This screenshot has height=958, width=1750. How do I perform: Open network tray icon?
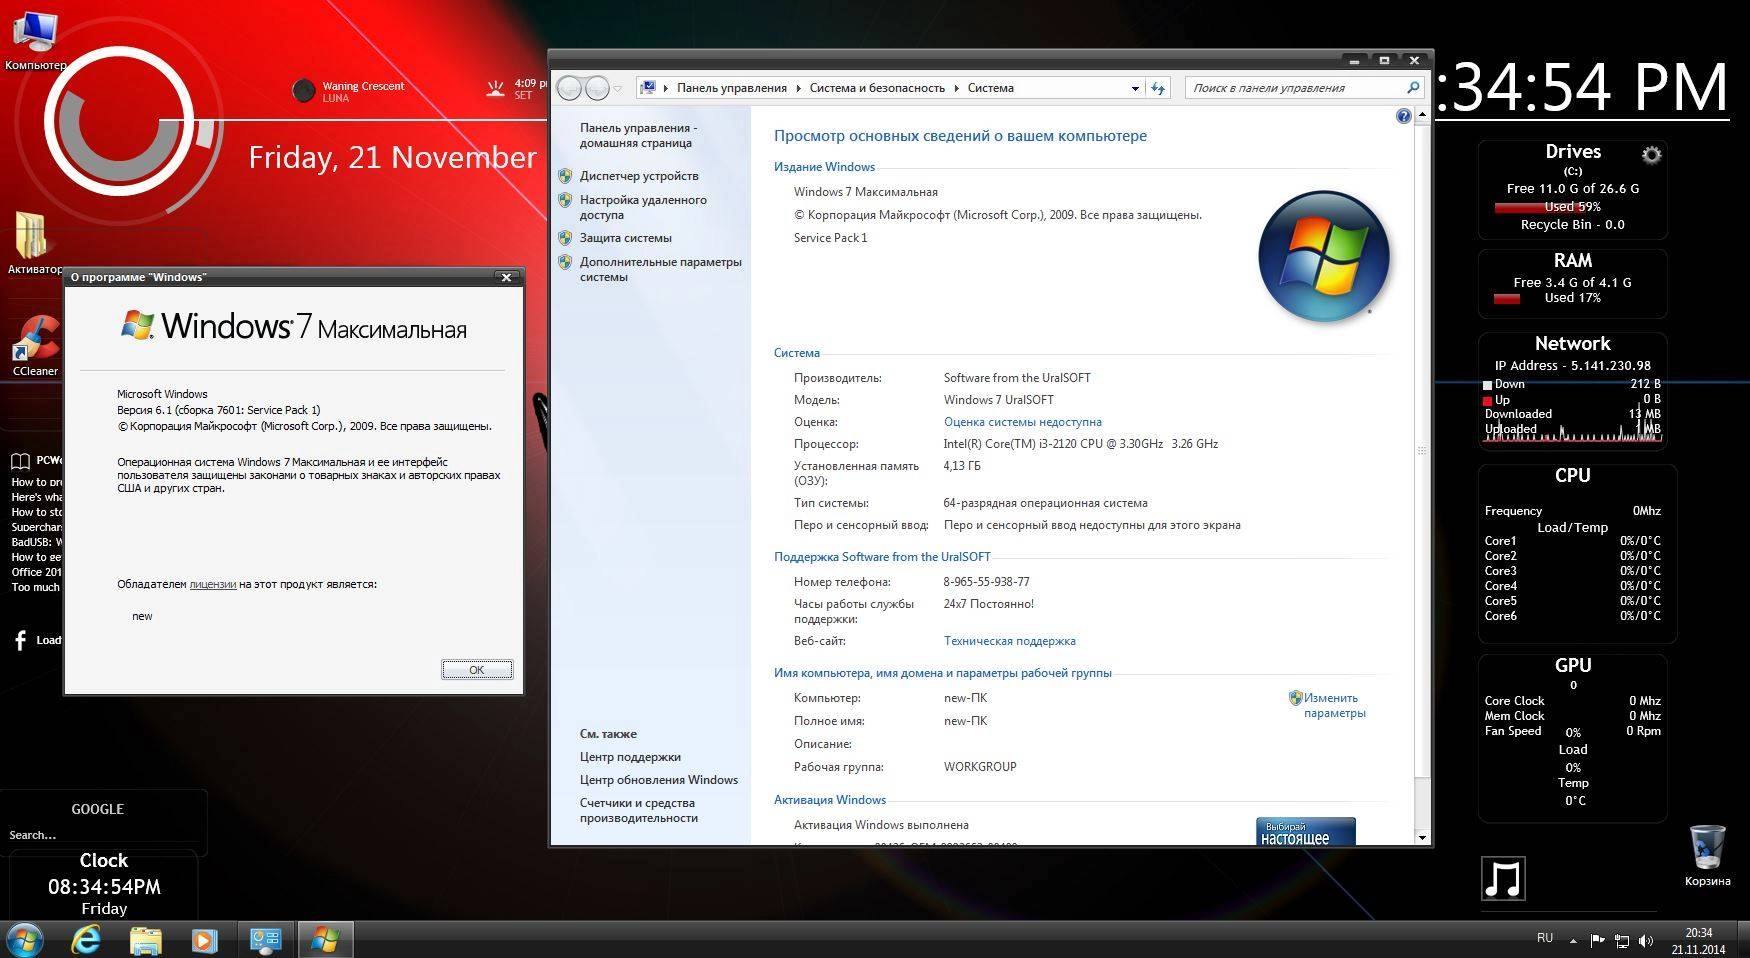(x=1621, y=941)
